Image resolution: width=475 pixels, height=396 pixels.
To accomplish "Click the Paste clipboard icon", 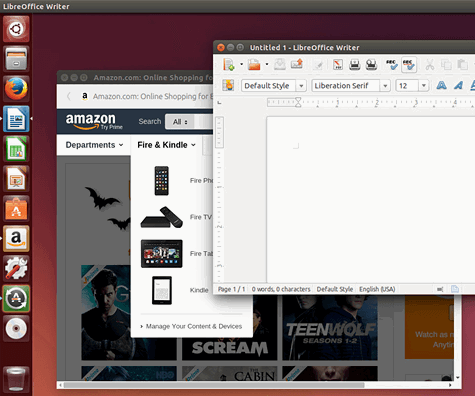I will 462,64.
